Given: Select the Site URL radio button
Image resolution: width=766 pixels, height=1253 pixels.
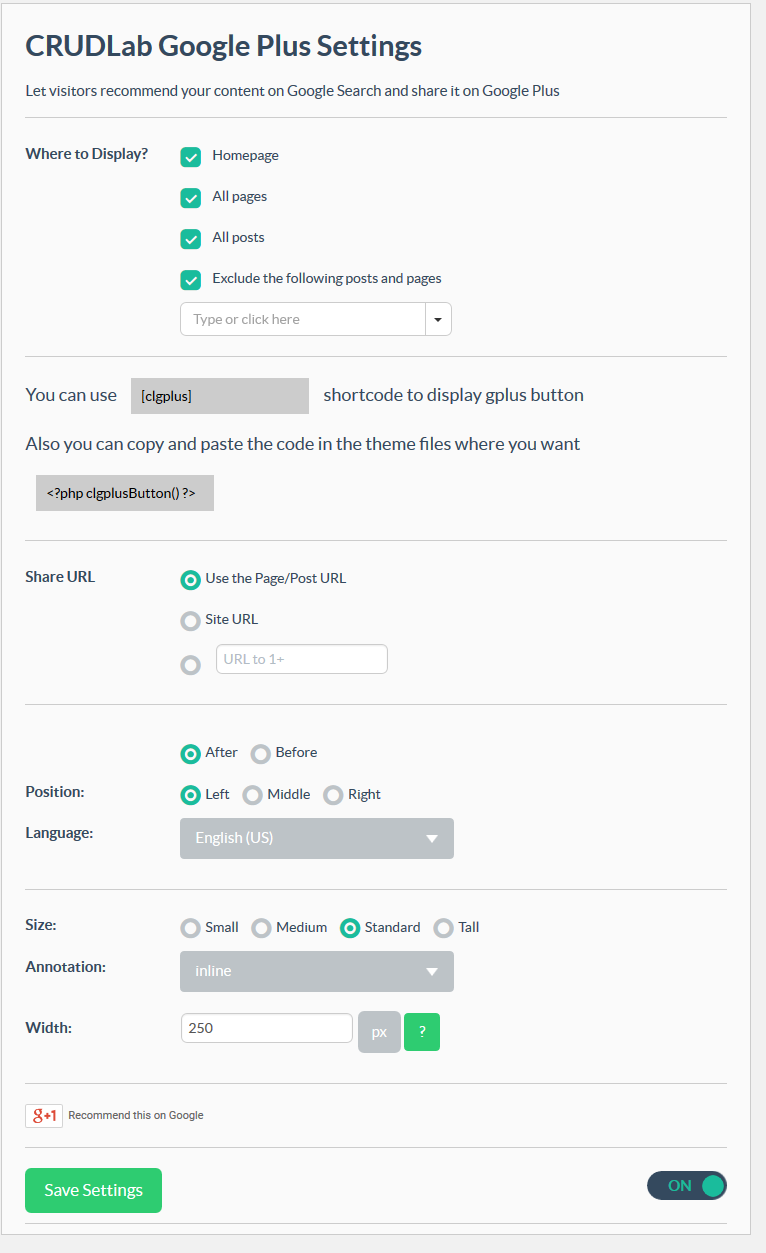Looking at the screenshot, I should (190, 621).
